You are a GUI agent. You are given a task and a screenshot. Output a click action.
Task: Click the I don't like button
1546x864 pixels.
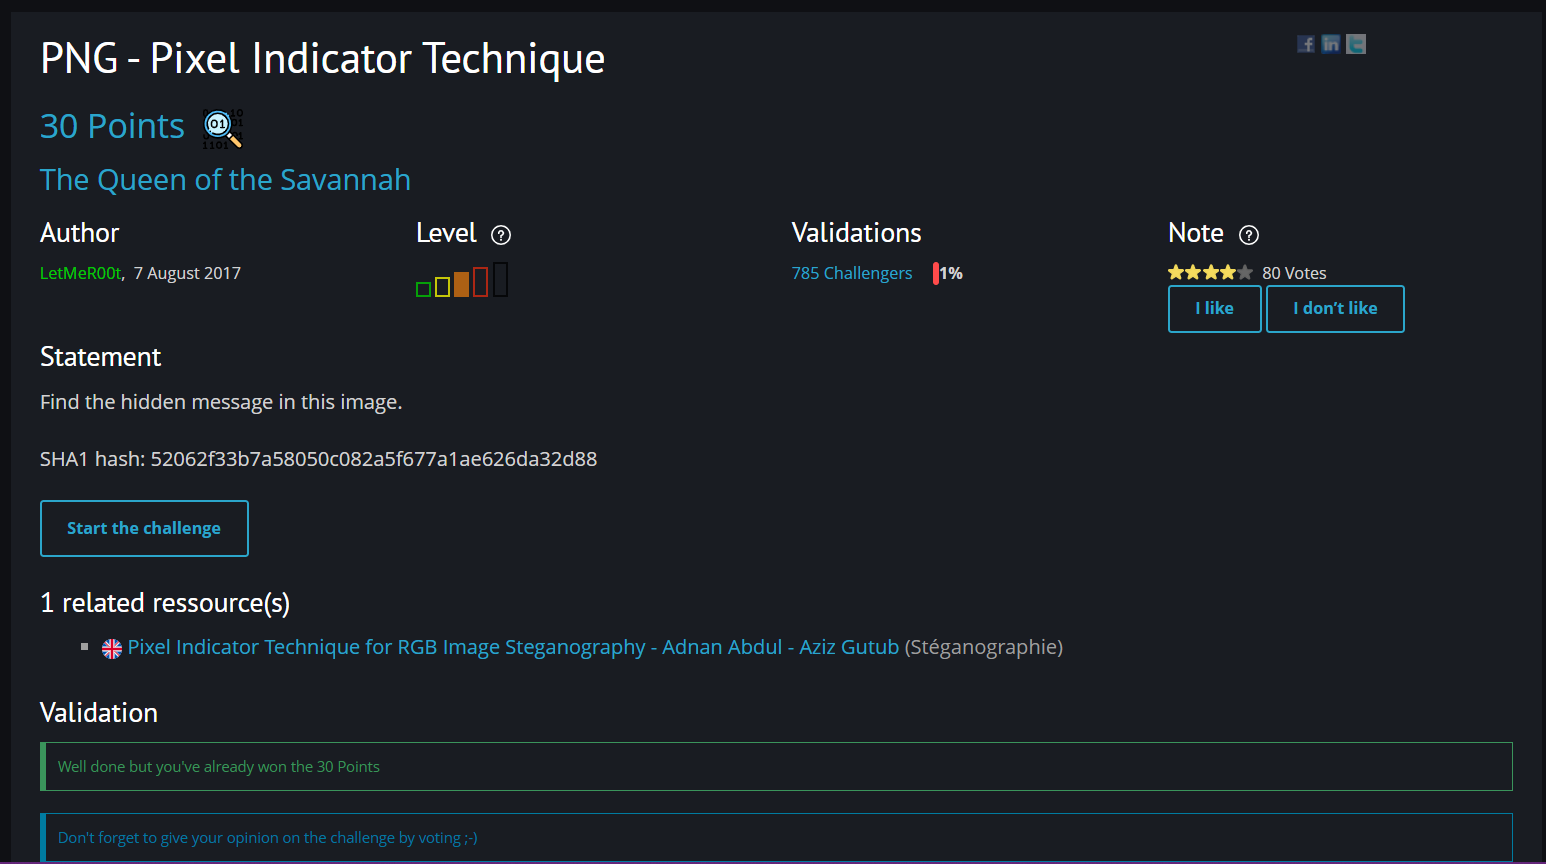point(1335,309)
